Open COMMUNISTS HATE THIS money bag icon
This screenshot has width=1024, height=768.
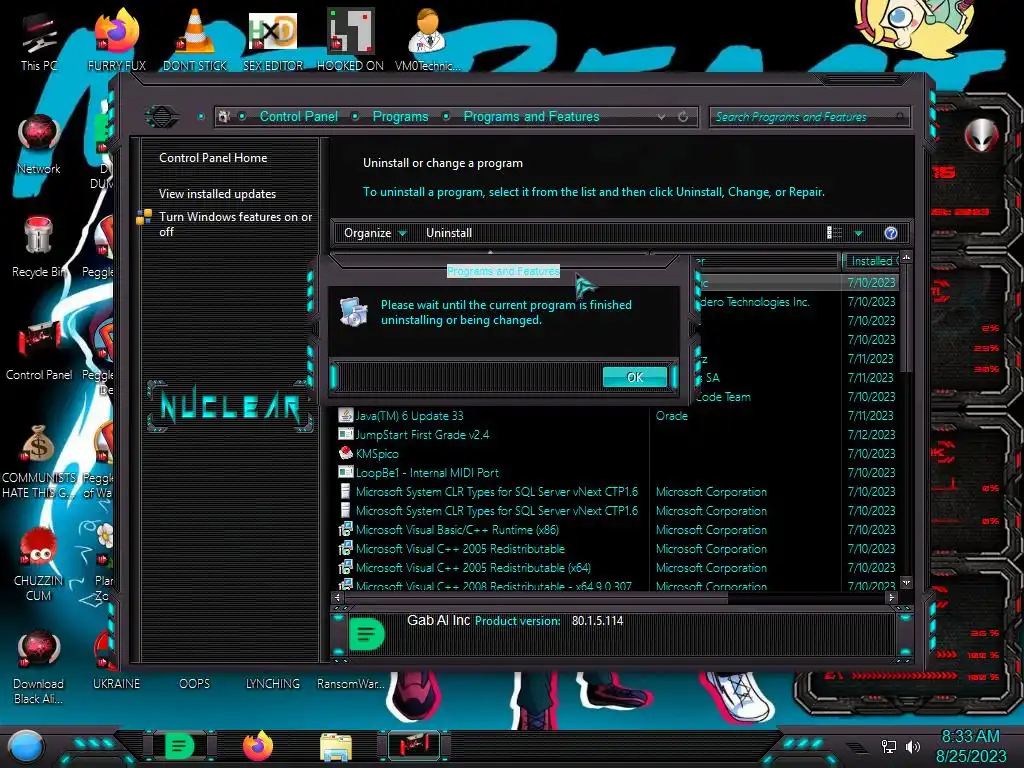(39, 461)
